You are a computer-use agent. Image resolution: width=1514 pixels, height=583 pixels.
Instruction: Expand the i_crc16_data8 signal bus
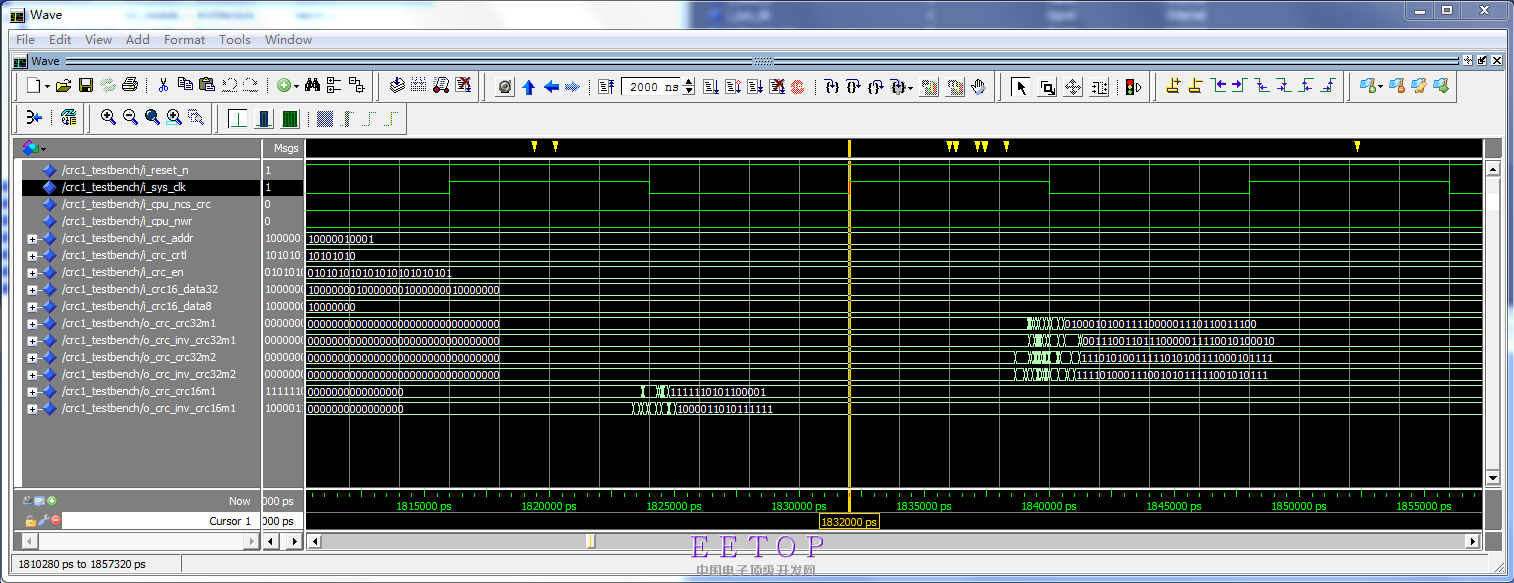32,307
